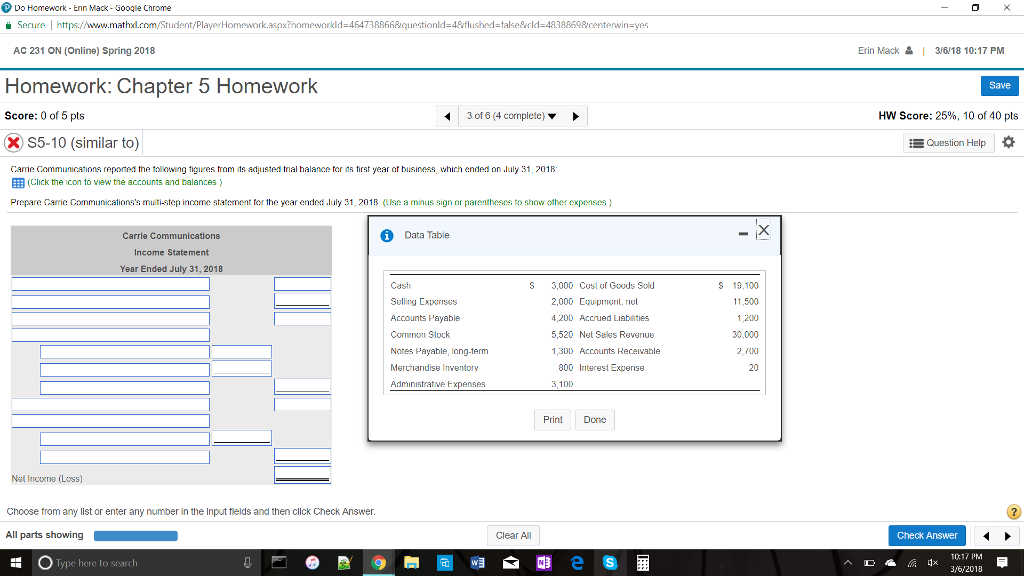Image resolution: width=1024 pixels, height=576 pixels.
Task: Close the Data Table popup
Action: [x=764, y=232]
